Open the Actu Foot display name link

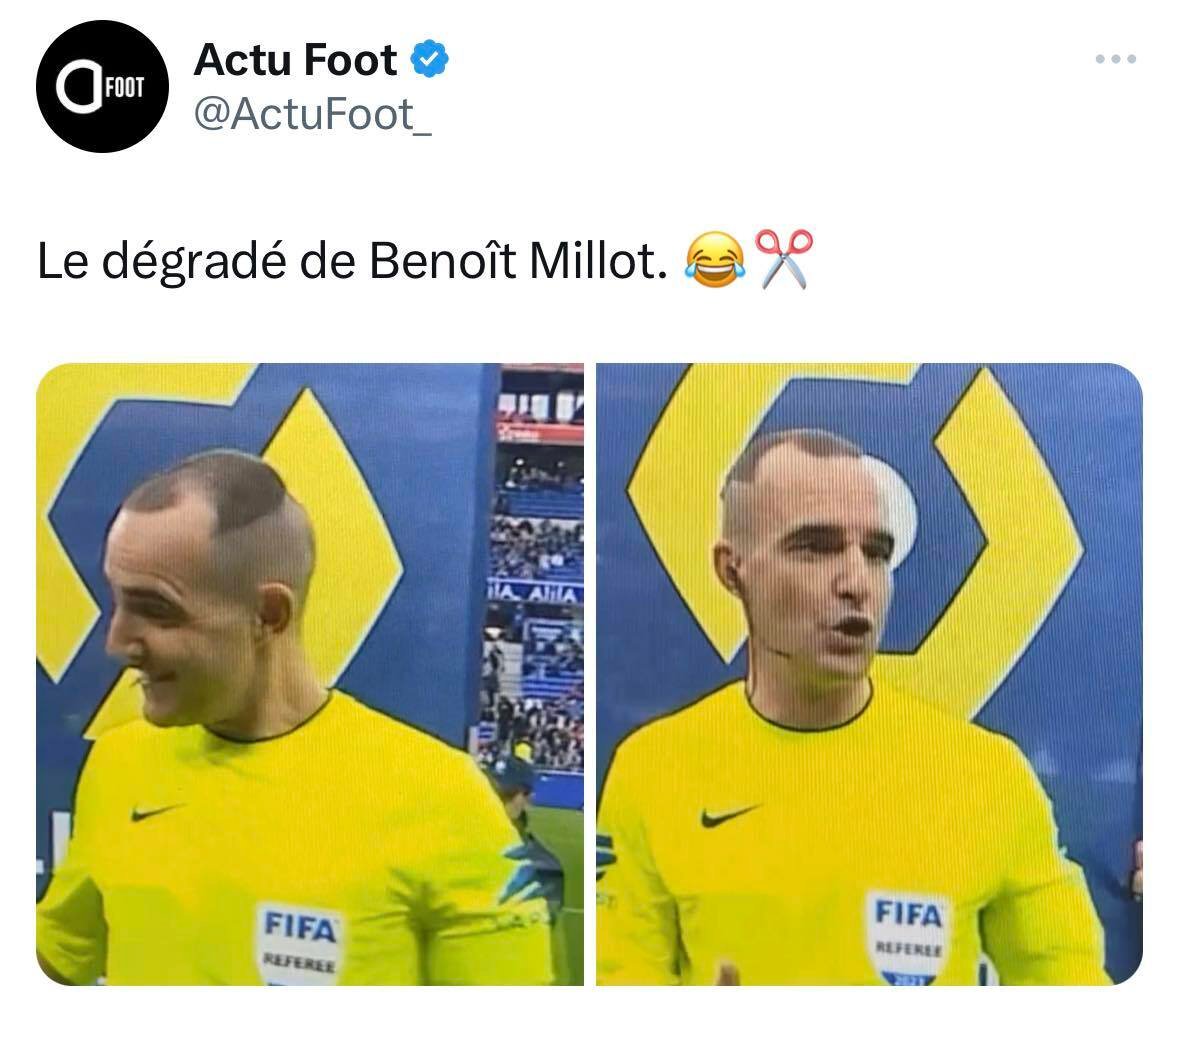[296, 59]
